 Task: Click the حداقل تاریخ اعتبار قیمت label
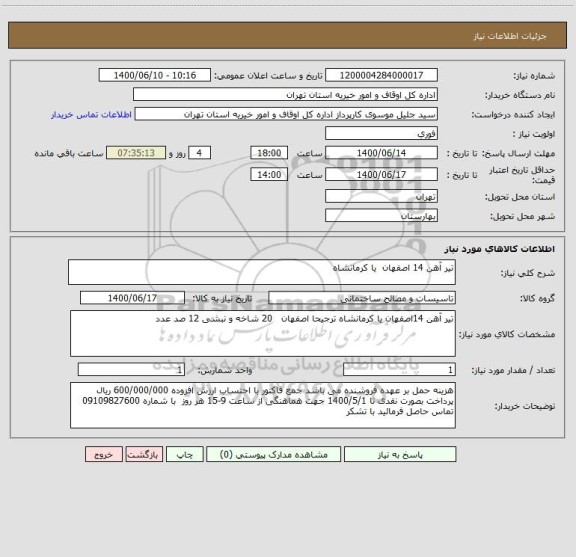(x=522, y=175)
